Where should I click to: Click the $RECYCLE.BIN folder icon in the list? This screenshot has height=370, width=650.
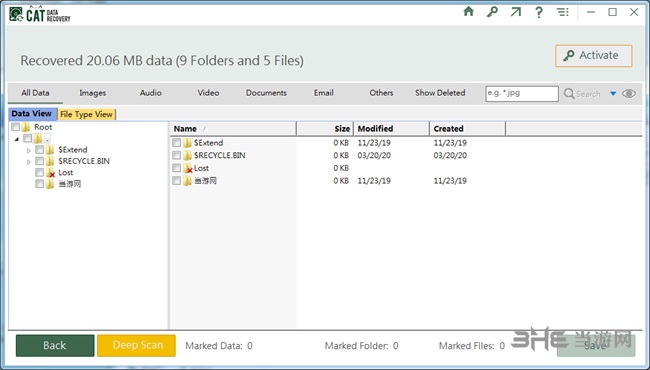tap(187, 155)
